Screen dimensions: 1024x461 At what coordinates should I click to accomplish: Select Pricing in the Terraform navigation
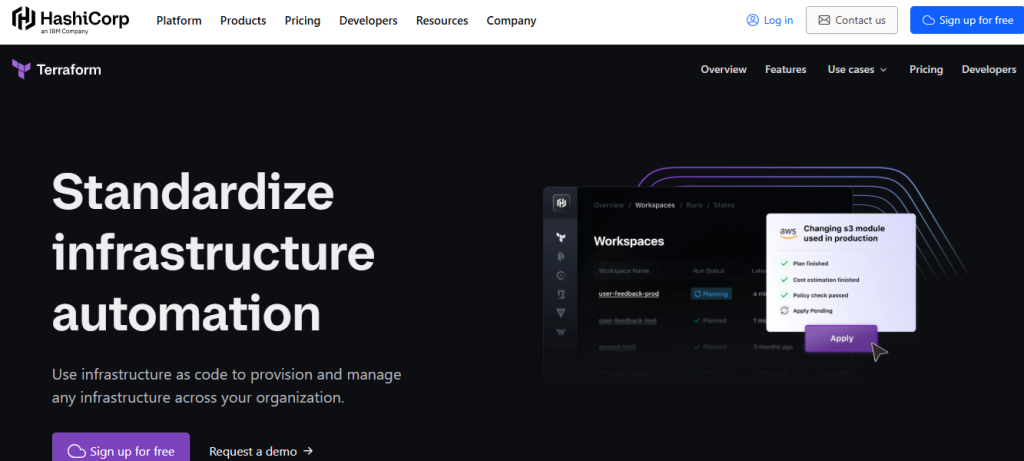(926, 69)
